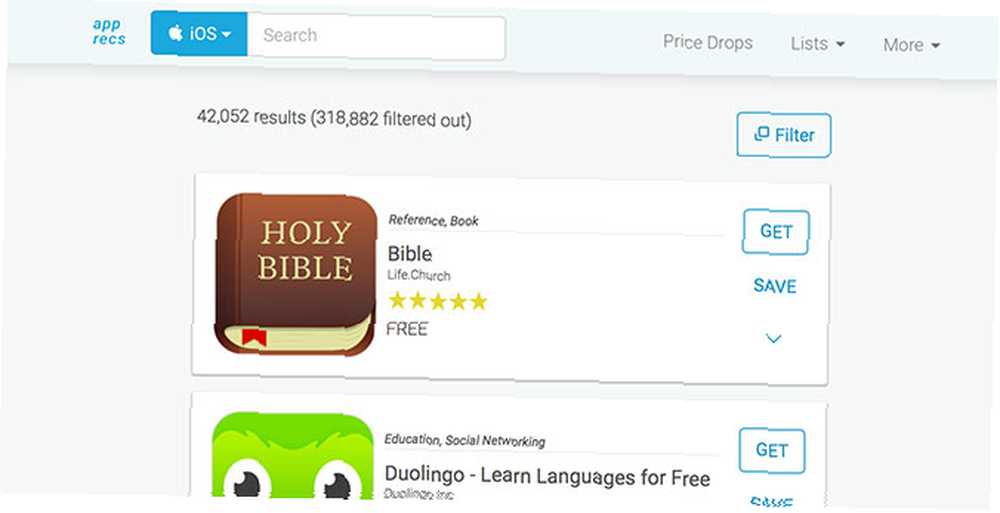The height and width of the screenshot is (513, 1000).
Task: Click the Filter icon beside Filter label
Action: pos(761,134)
